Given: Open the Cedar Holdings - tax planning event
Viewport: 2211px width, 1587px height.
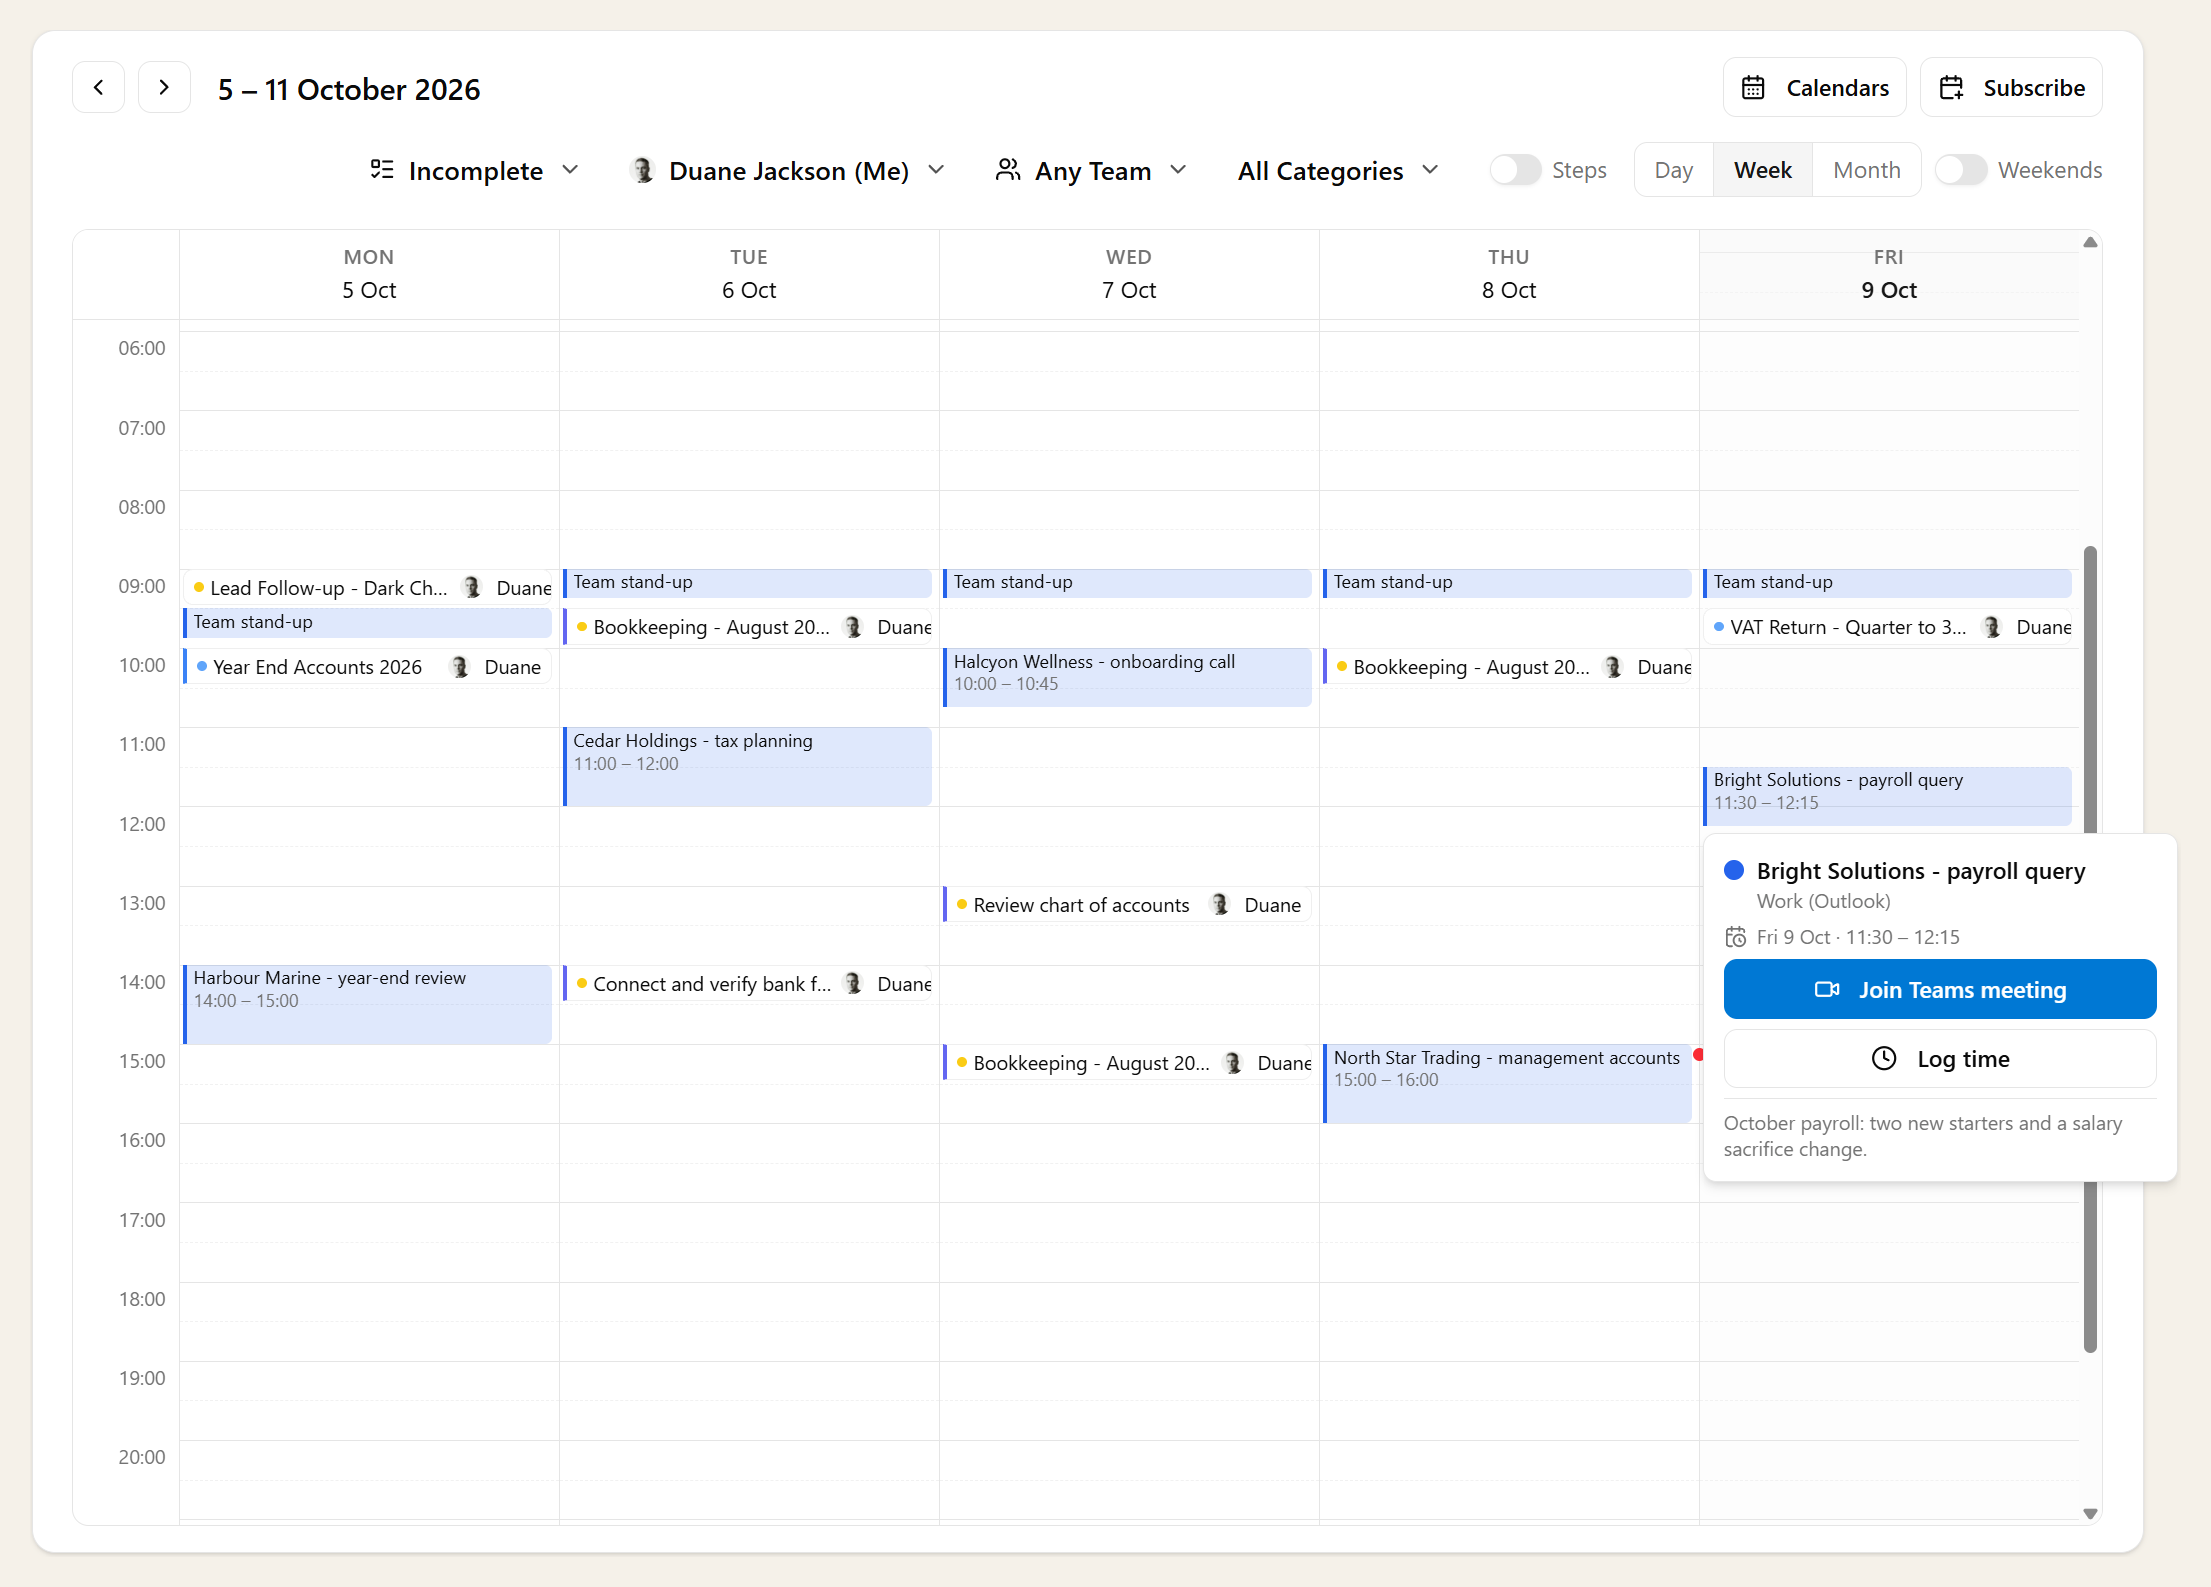Looking at the screenshot, I should (748, 766).
